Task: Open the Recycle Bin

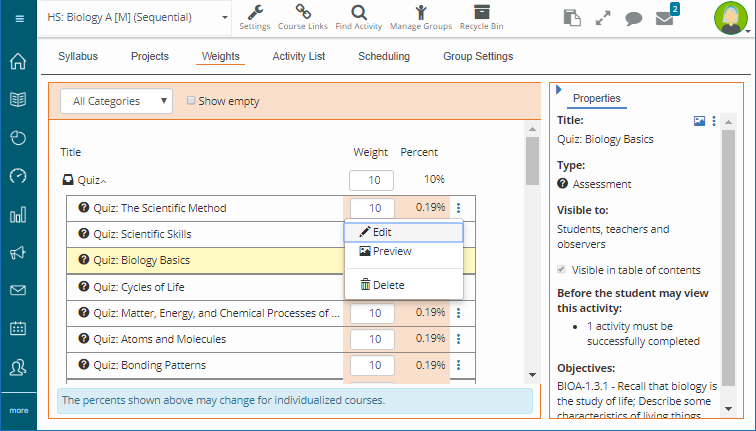Action: [482, 16]
